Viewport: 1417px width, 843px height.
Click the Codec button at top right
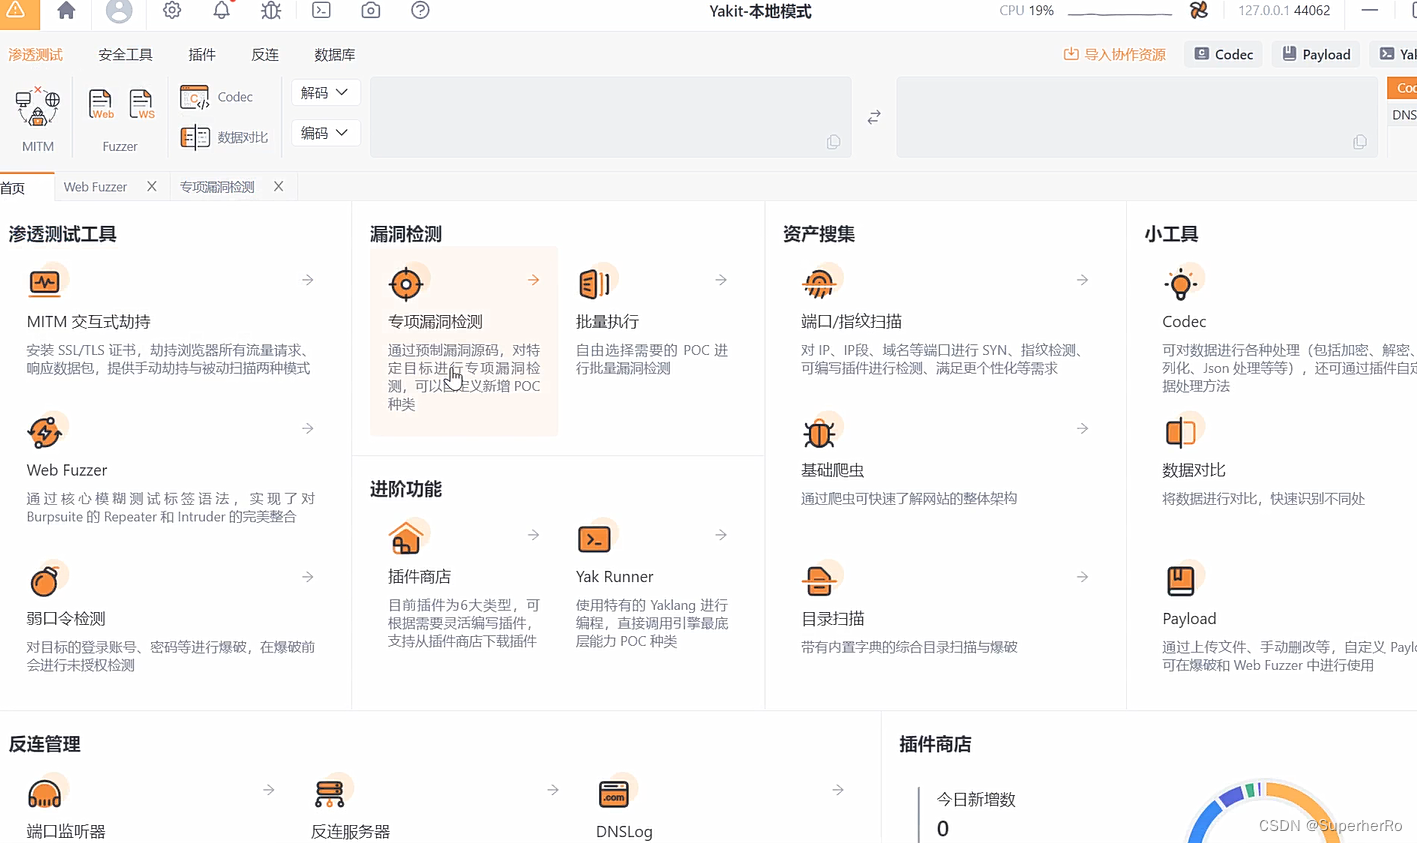pos(1223,54)
